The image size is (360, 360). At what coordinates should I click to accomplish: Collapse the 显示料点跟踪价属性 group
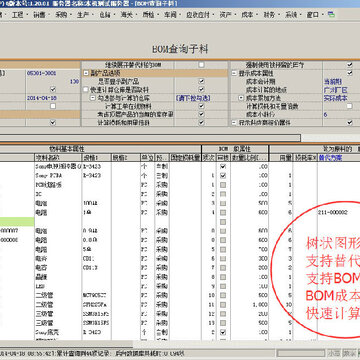234,123
